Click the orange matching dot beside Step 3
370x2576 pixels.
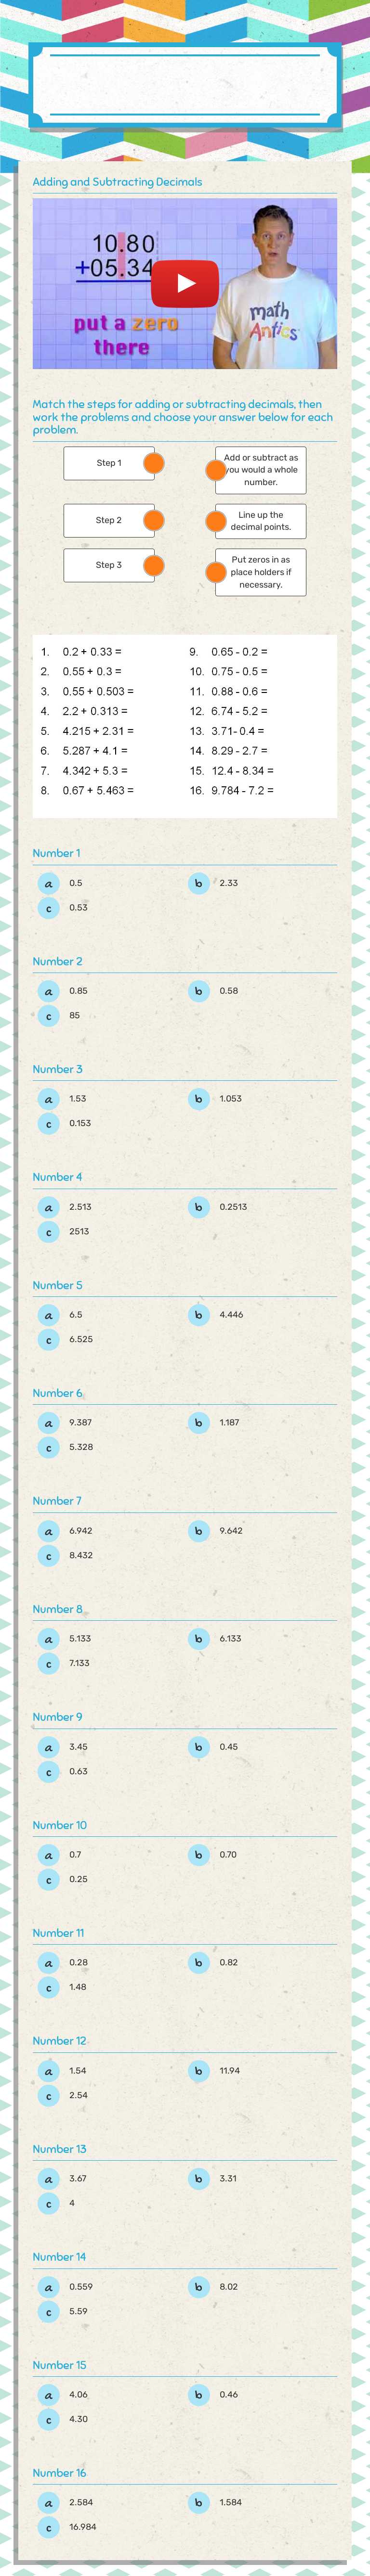click(152, 567)
